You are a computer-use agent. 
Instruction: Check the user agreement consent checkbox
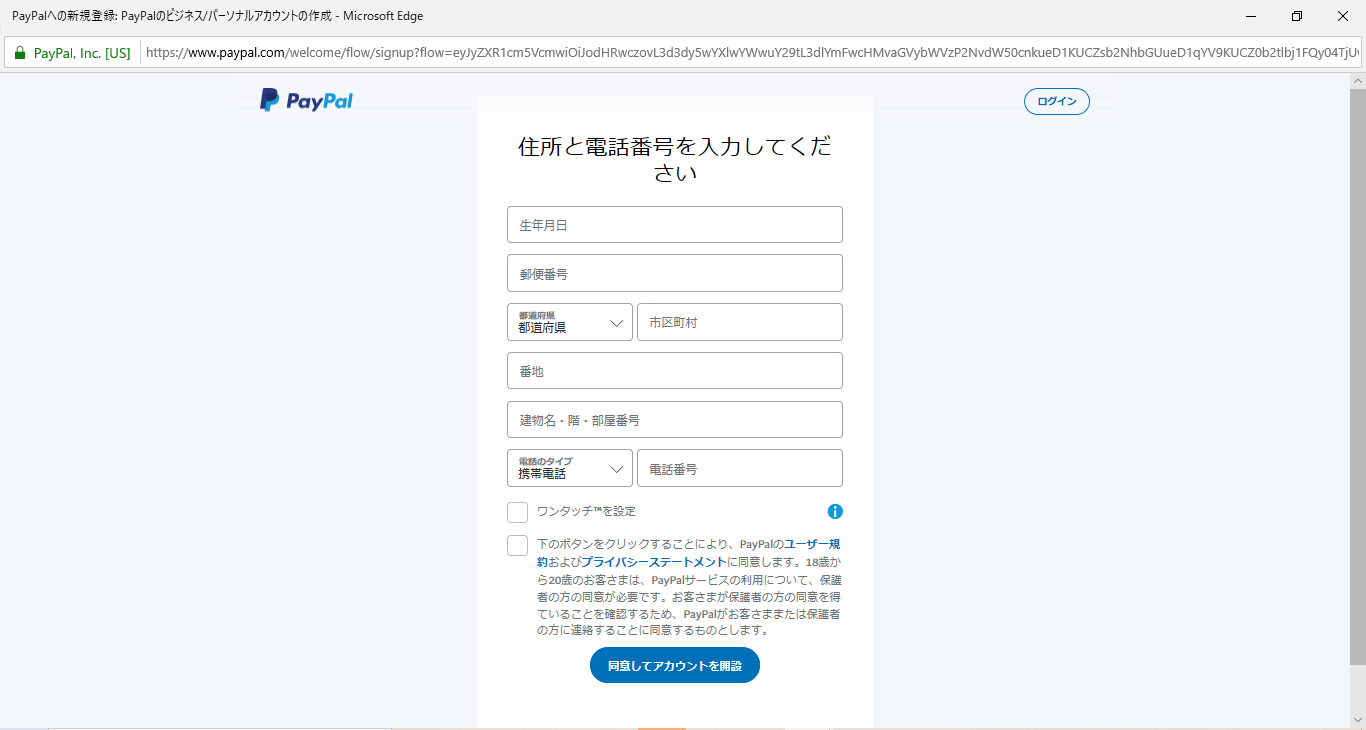517,545
